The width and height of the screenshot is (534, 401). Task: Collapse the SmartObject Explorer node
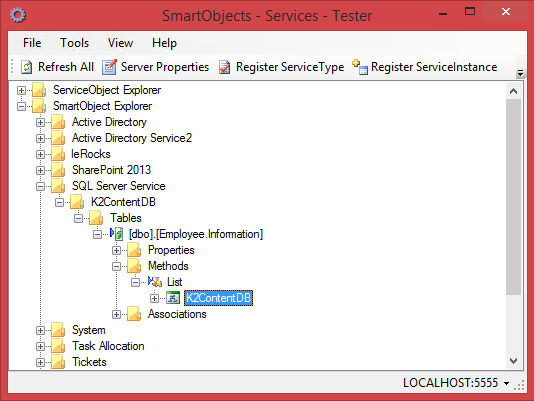(21, 106)
